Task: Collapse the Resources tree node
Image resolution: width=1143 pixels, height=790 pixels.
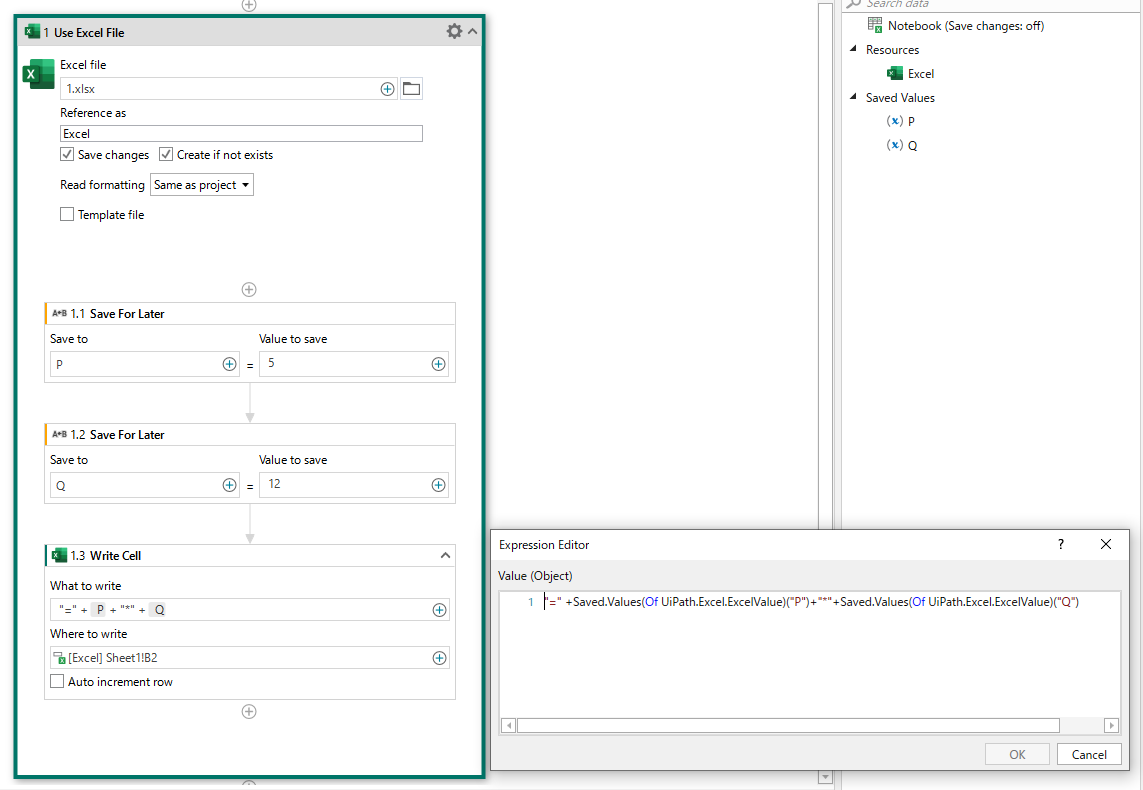Action: [853, 49]
